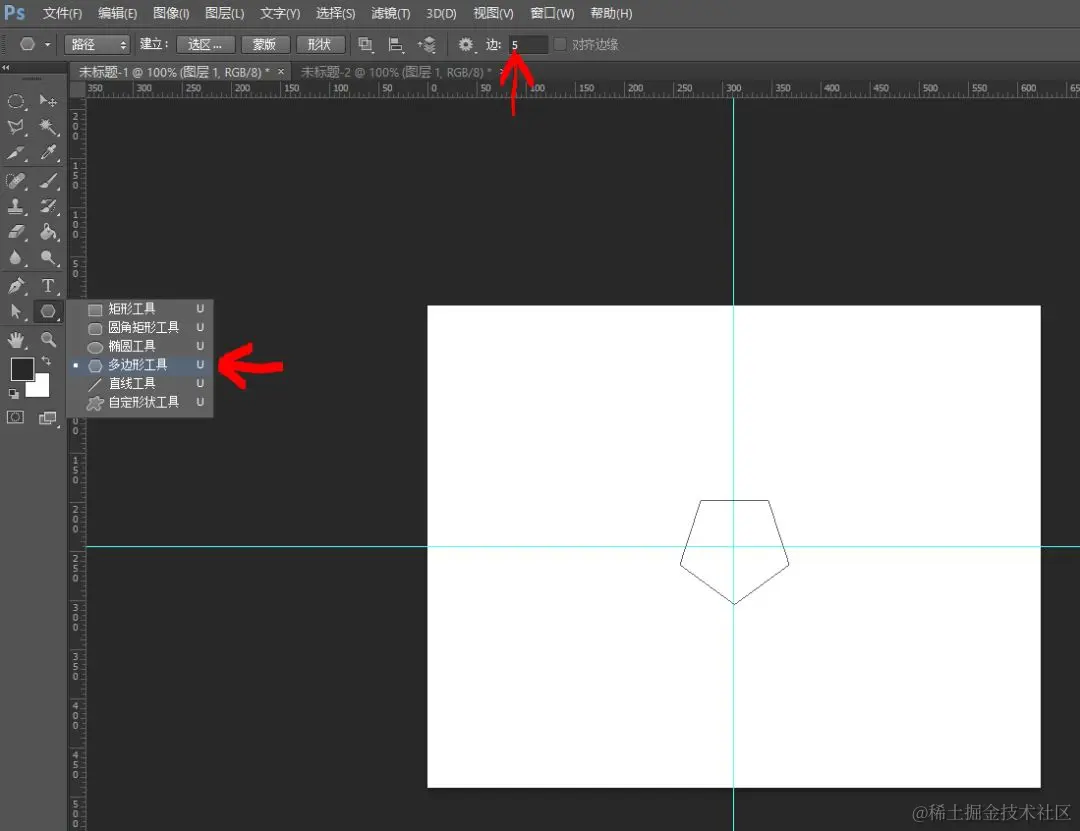Open path operations options

365,45
